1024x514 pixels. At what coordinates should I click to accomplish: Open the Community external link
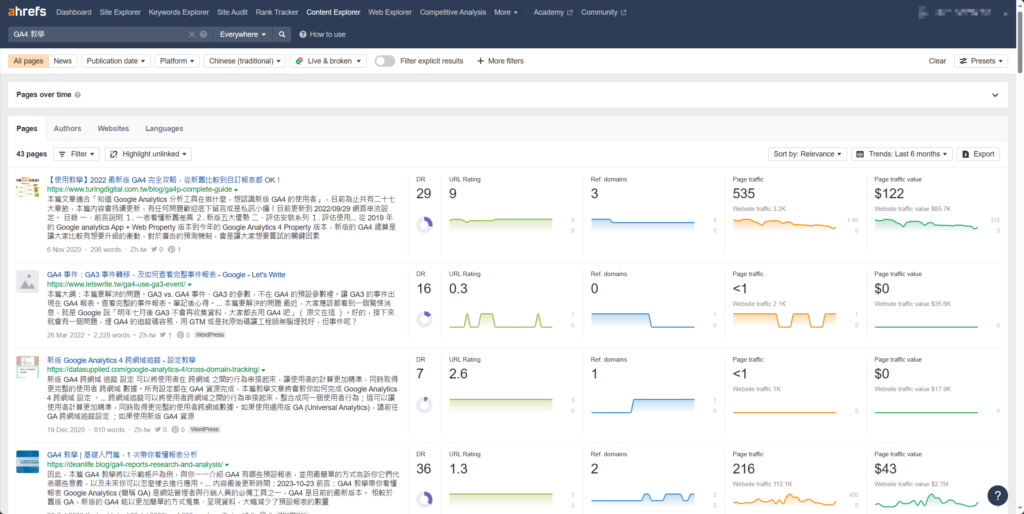coord(603,12)
